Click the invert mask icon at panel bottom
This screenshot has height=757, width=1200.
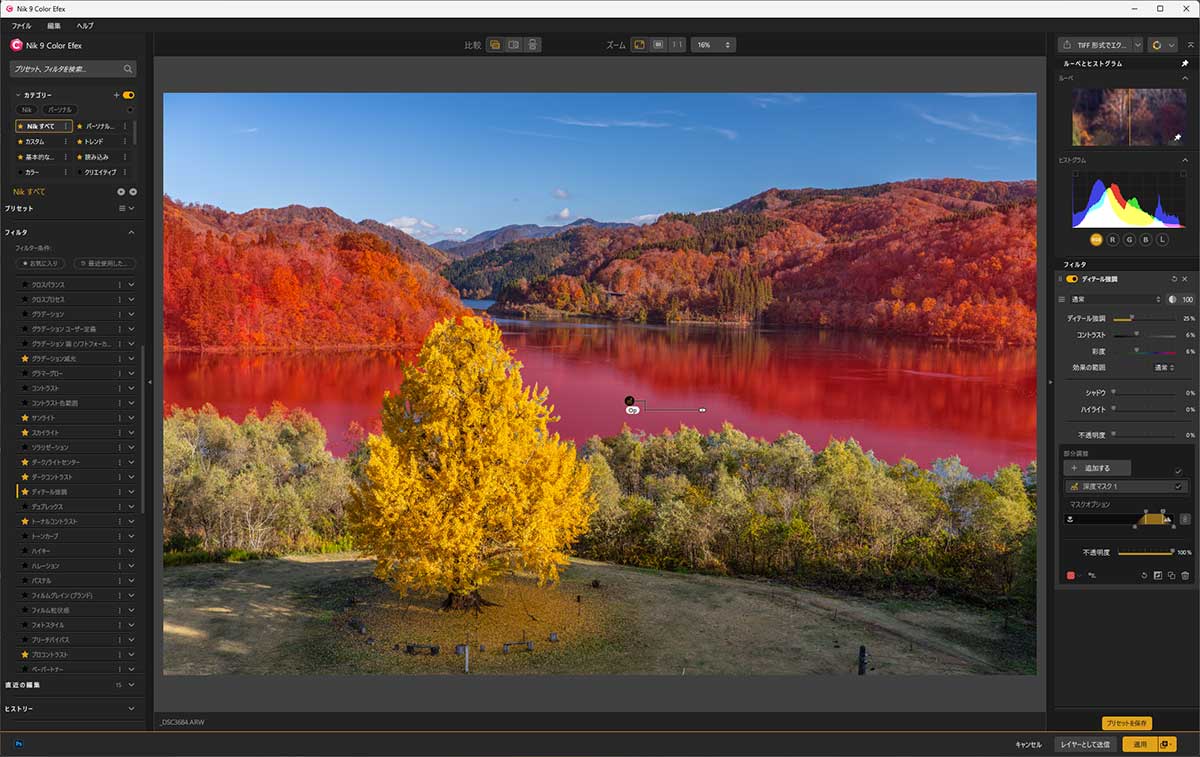tap(1157, 575)
